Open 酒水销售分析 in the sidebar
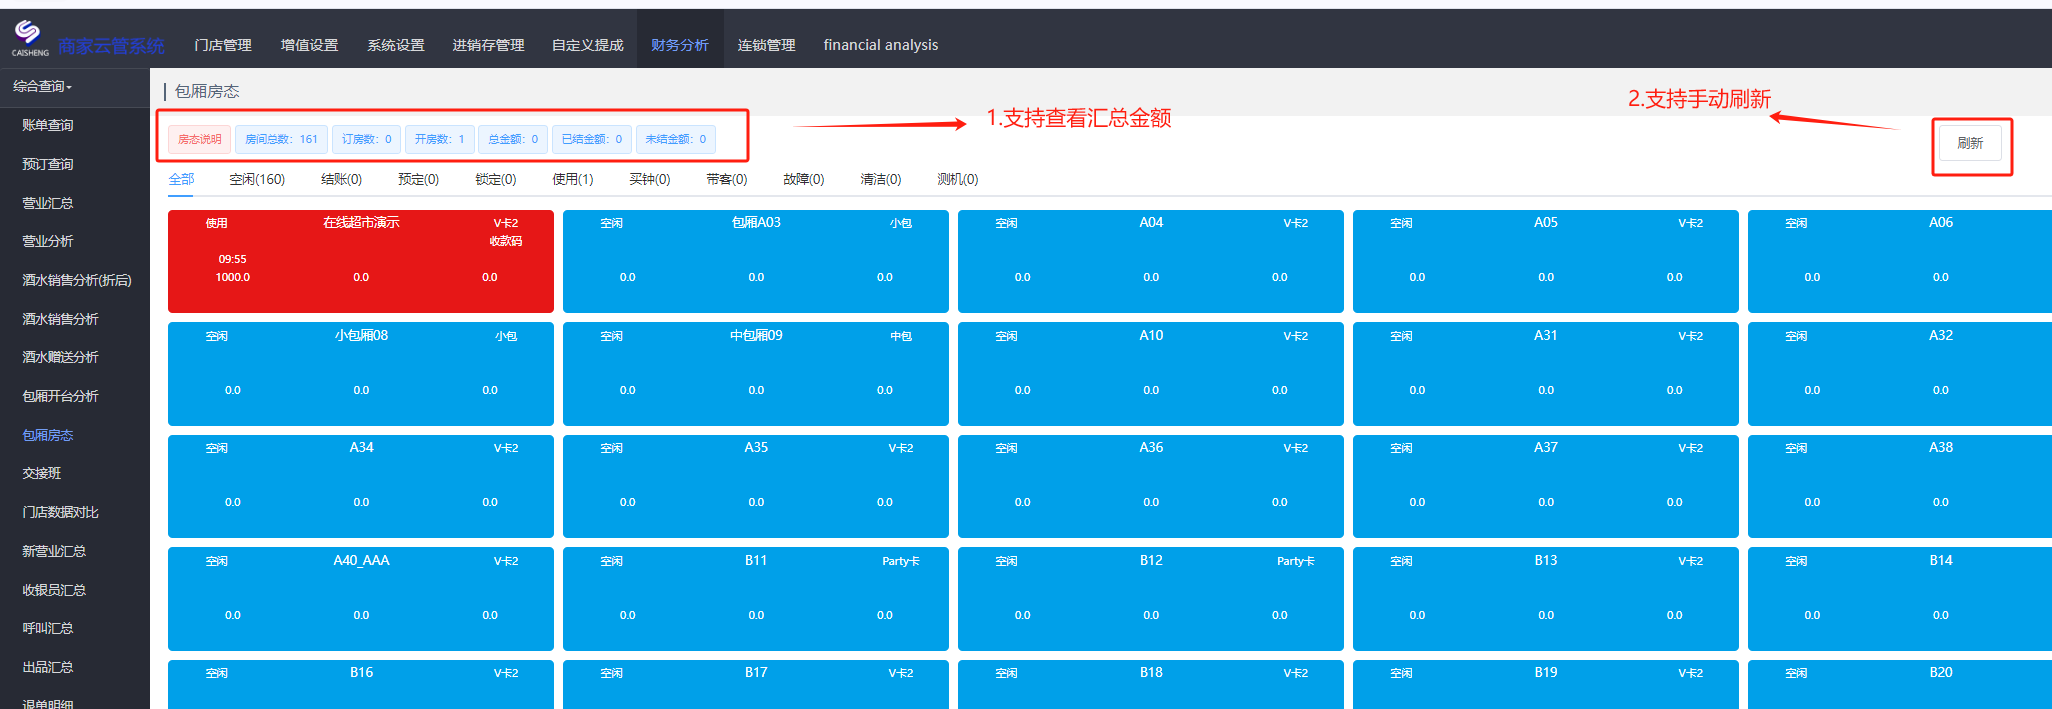 [x=60, y=319]
